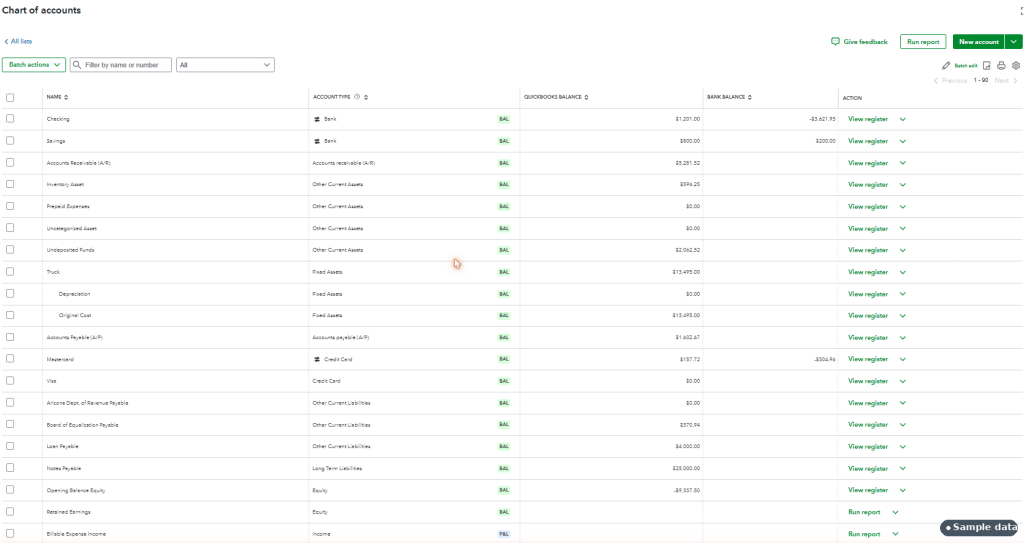Viewport: 1024px width, 543px height.
Task: Click the sort arrows next to NAME
Action: 66,97
